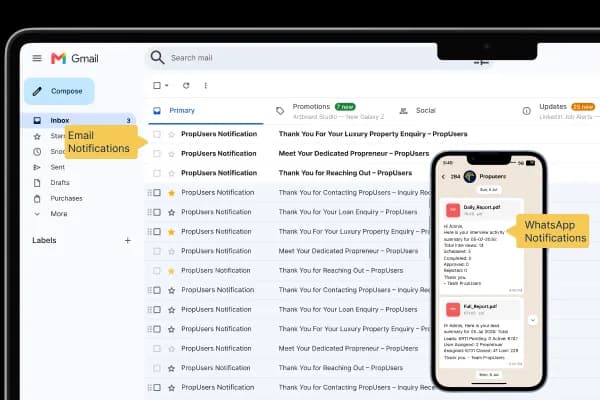Viewport: 600px width, 400px height.
Task: Open the Full_Report.pdf attachment on the phone
Action: point(481,309)
